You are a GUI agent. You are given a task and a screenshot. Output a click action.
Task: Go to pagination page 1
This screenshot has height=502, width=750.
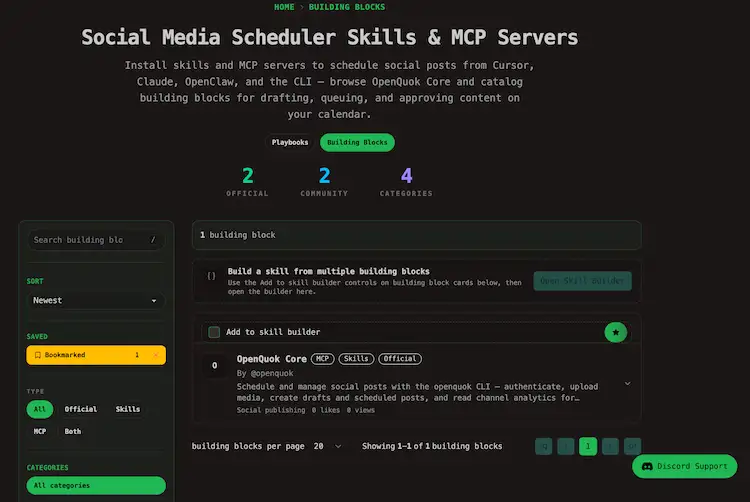click(588, 446)
